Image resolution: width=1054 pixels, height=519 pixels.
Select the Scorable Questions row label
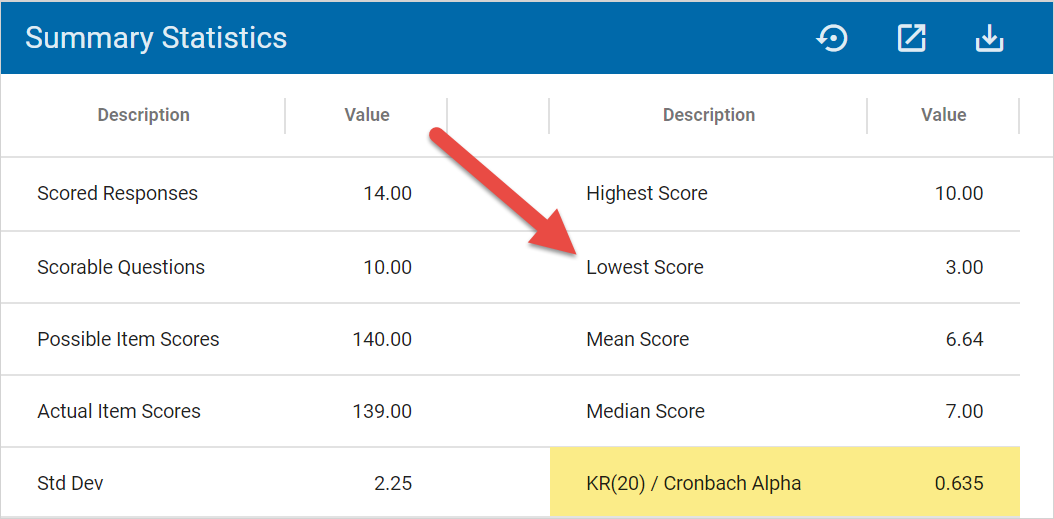[121, 267]
